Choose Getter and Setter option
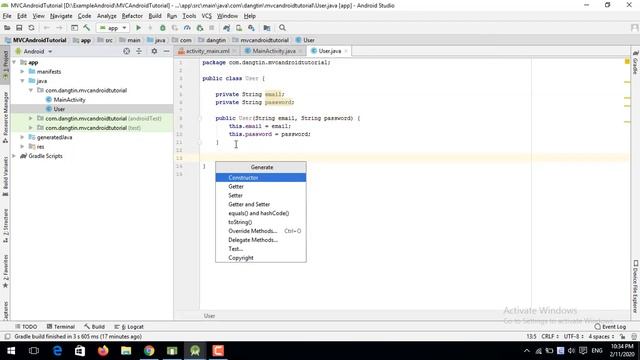Image resolution: width=640 pixels, height=360 pixels. click(x=261, y=204)
